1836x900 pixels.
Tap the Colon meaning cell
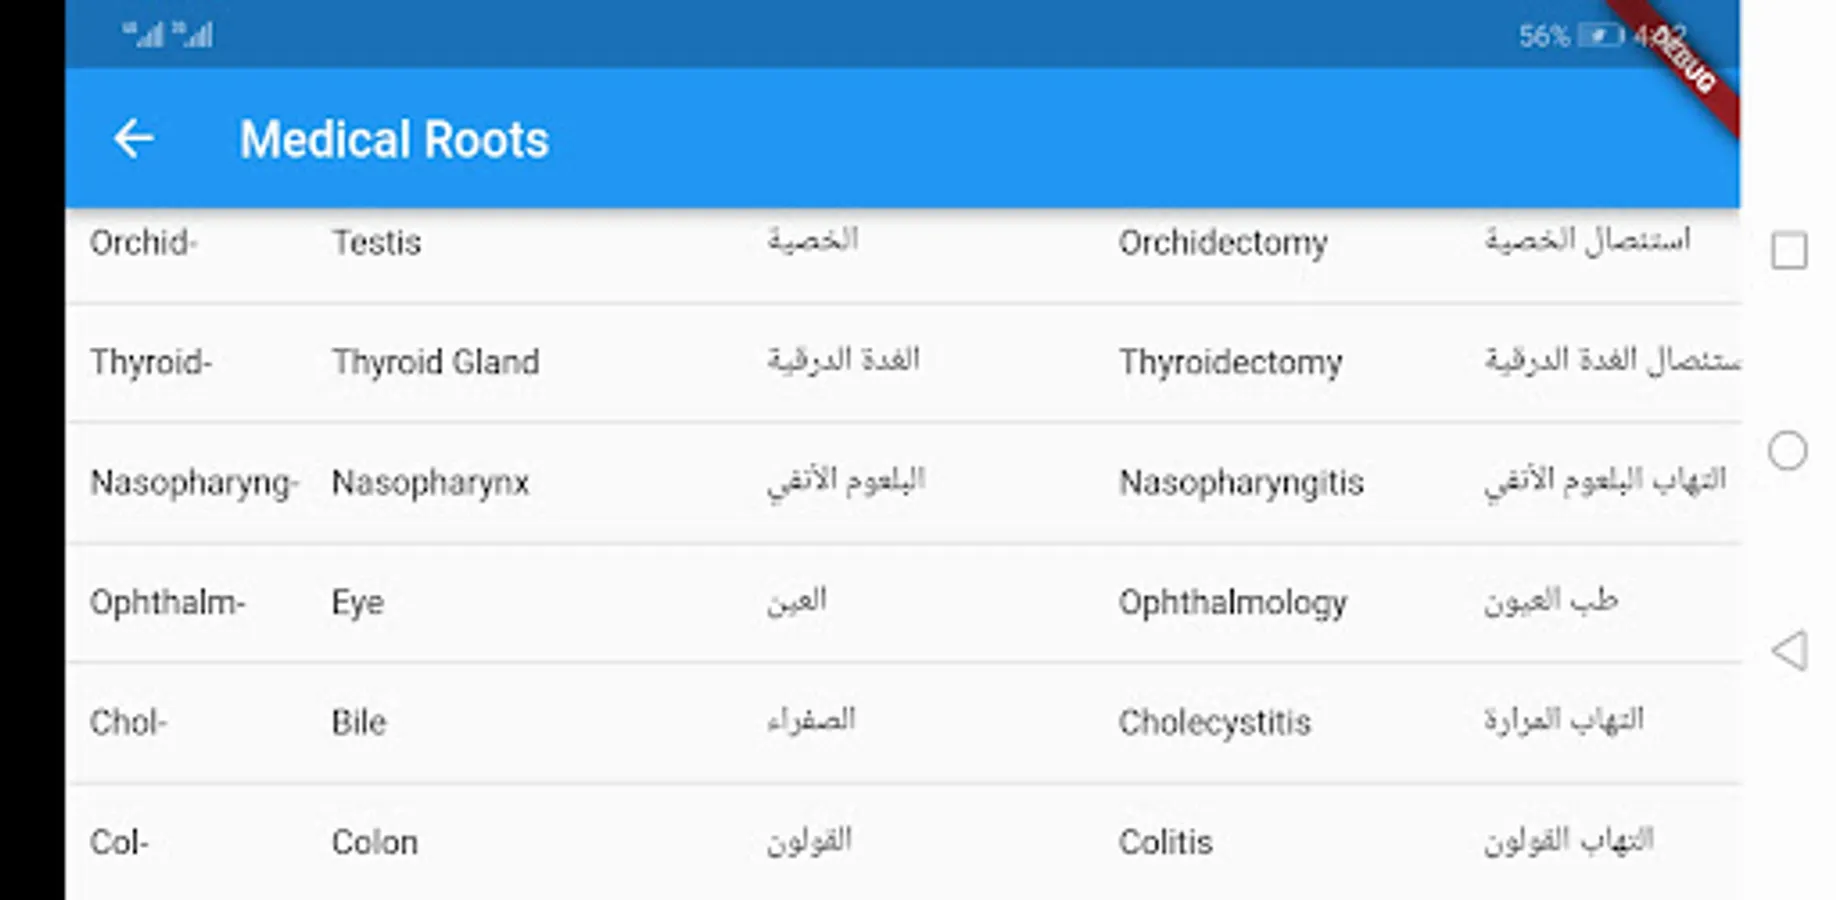[x=374, y=843]
